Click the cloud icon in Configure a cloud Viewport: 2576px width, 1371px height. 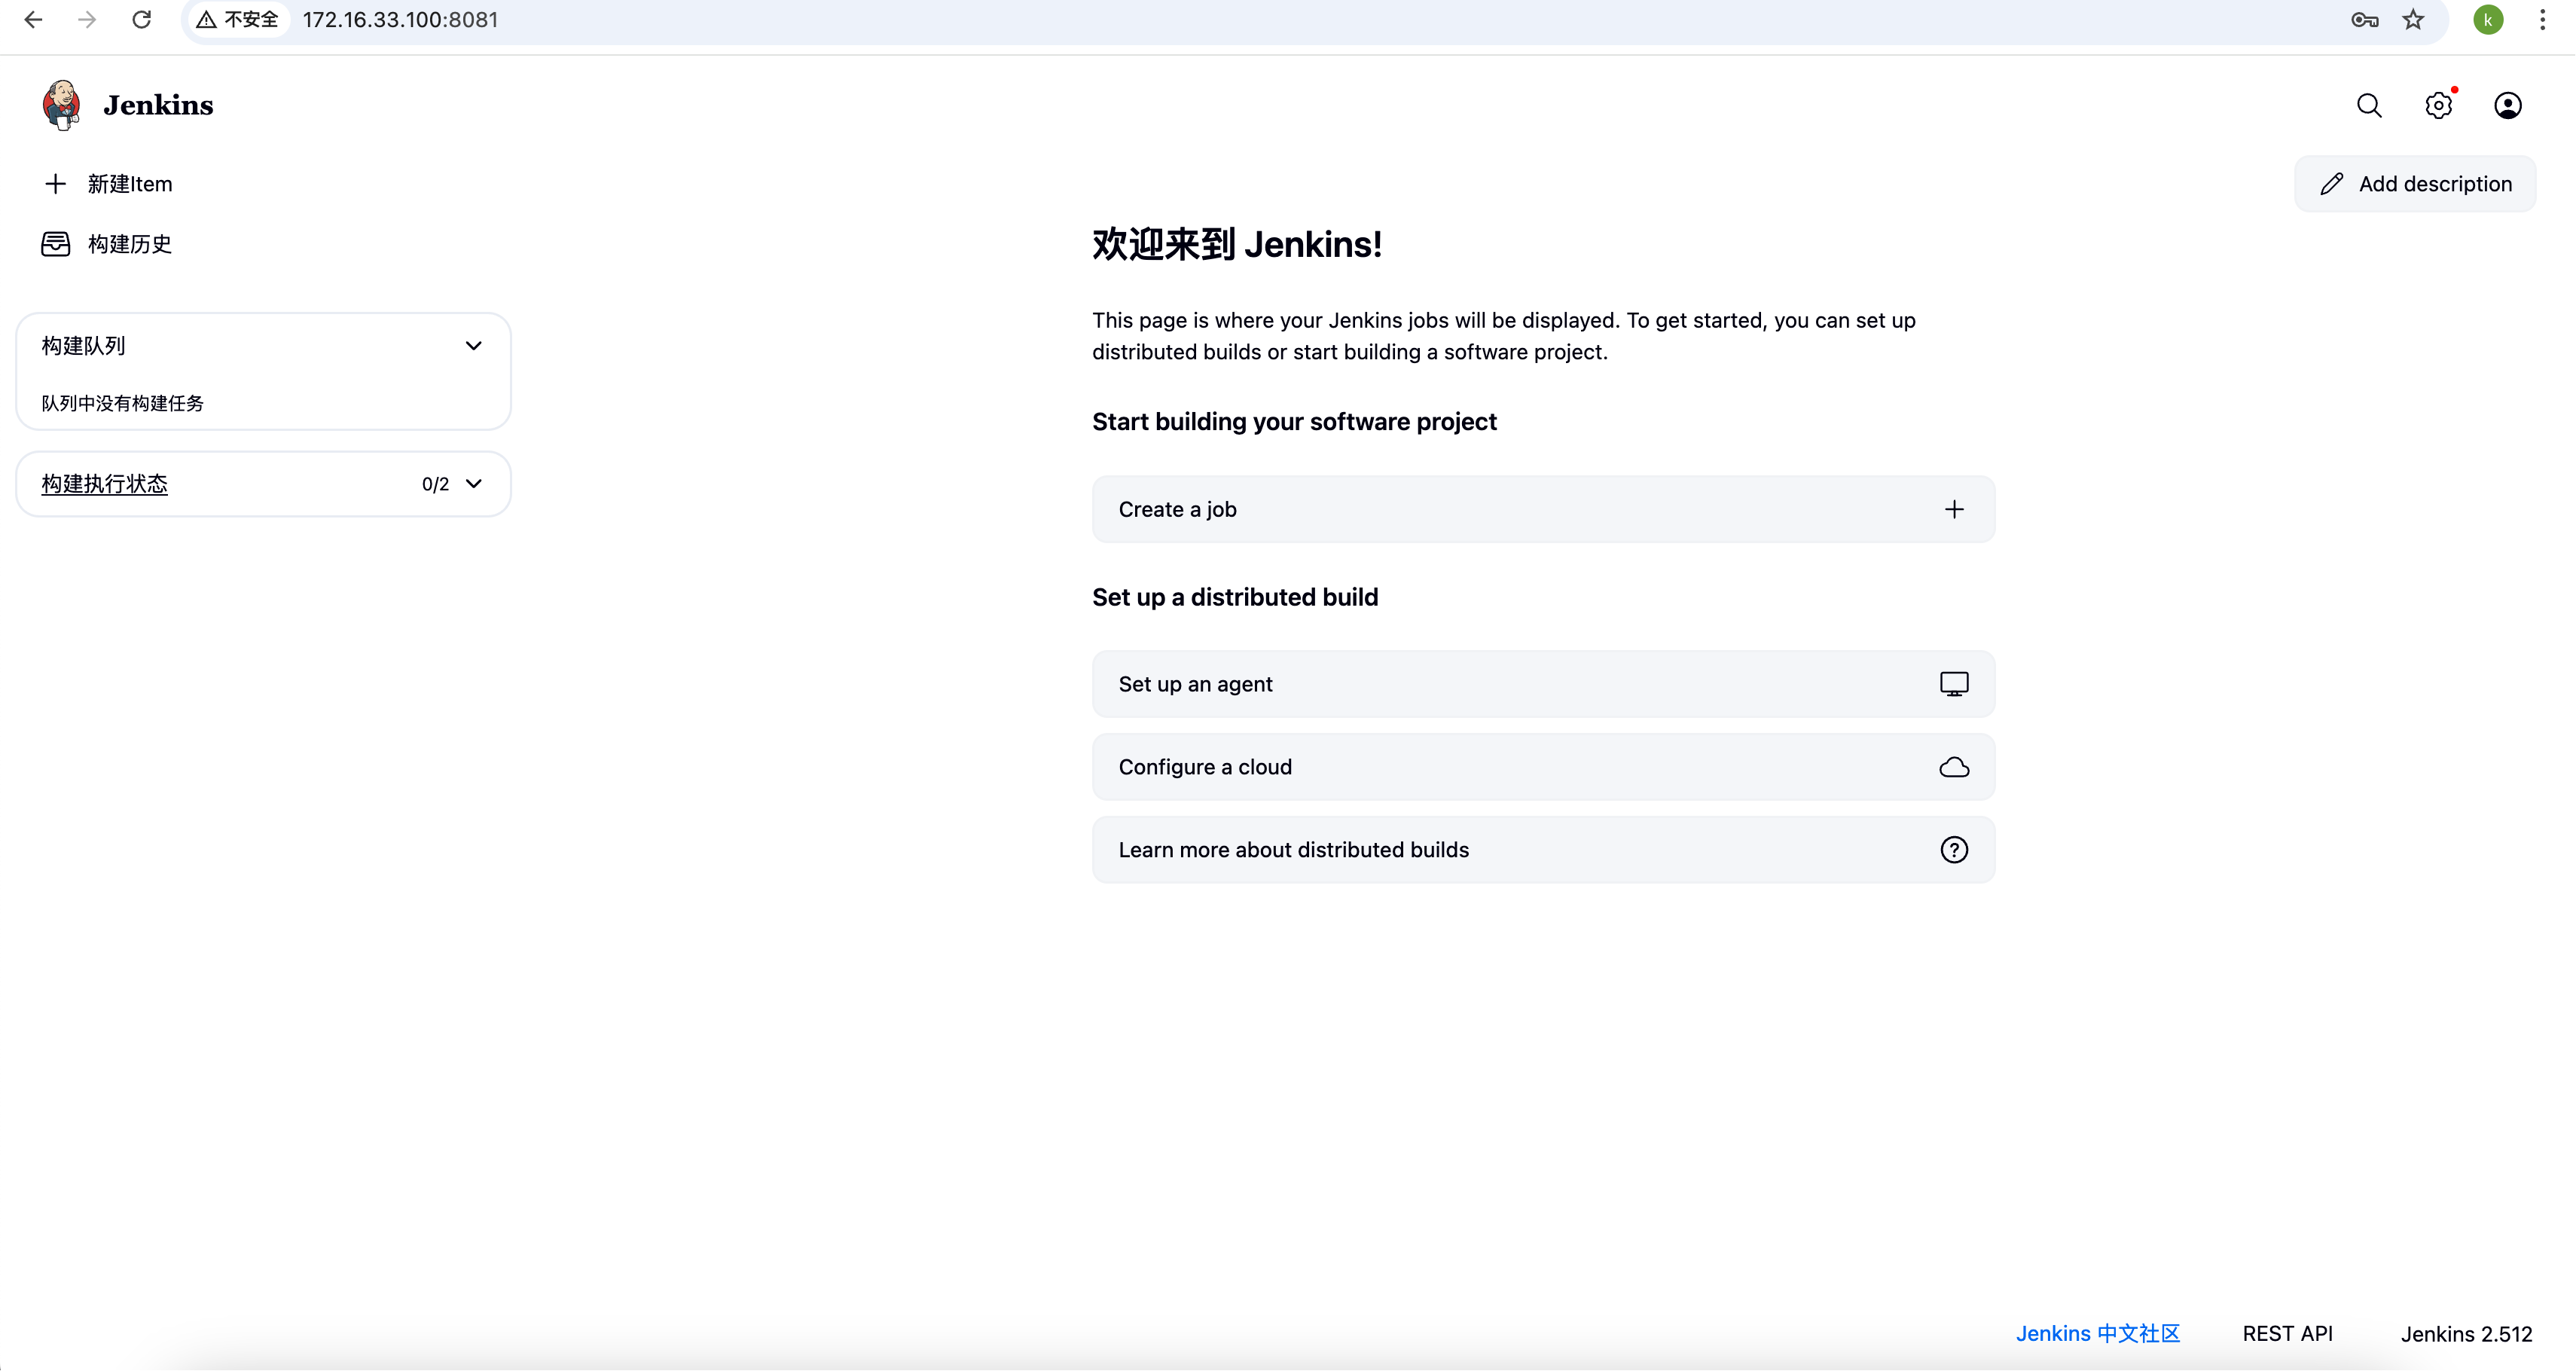[1954, 767]
